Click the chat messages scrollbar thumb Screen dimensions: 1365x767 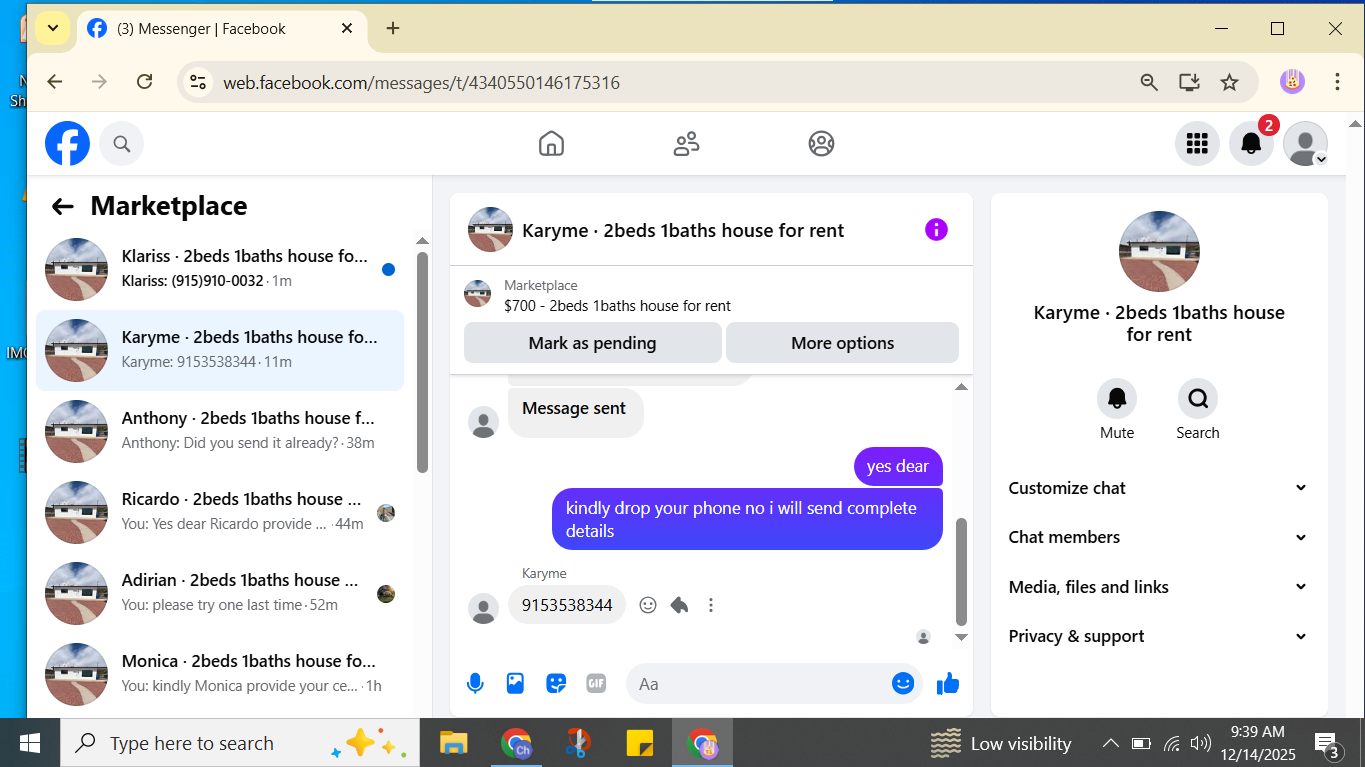pyautogui.click(x=962, y=571)
